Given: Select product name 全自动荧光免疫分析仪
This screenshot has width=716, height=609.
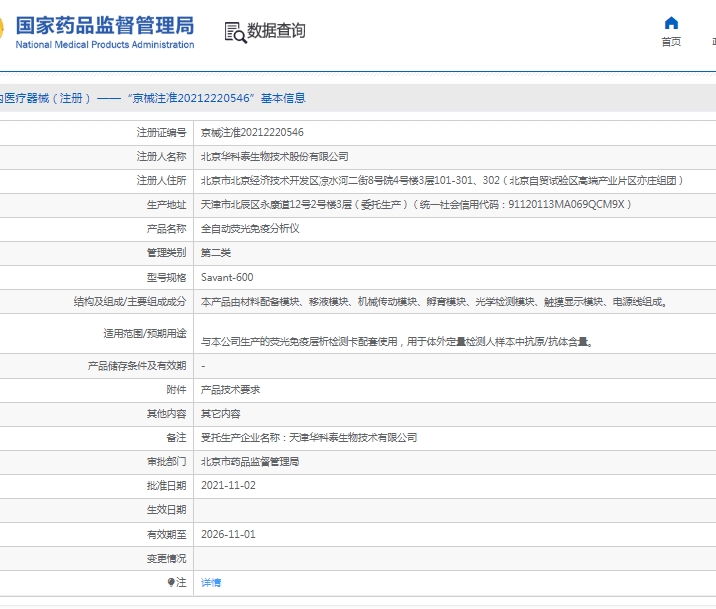Looking at the screenshot, I should click(x=250, y=229).
